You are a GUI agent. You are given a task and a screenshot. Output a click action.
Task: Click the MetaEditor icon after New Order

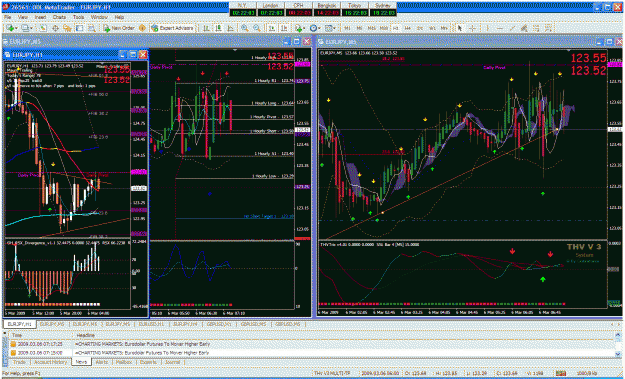142,28
